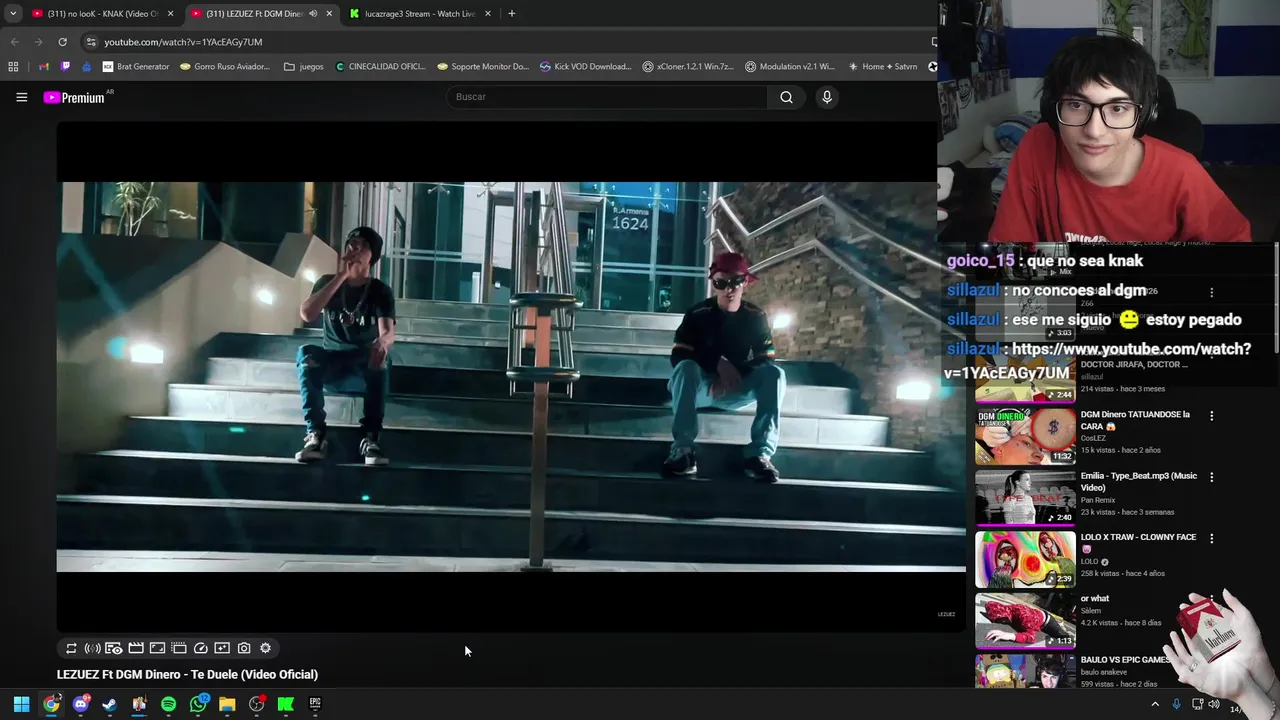Click the eye overlay icon below the player
Image resolution: width=1280 pixels, height=720 pixels.
114,648
